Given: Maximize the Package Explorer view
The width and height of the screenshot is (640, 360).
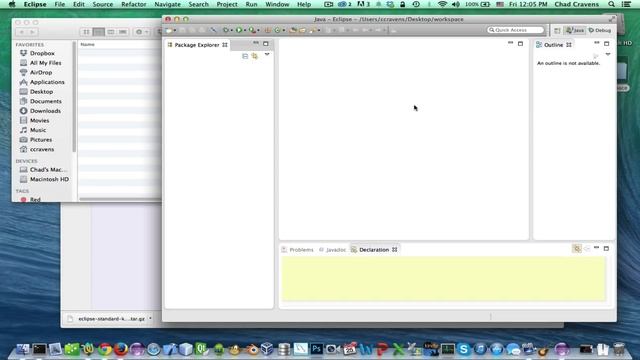Looking at the screenshot, I should point(266,43).
